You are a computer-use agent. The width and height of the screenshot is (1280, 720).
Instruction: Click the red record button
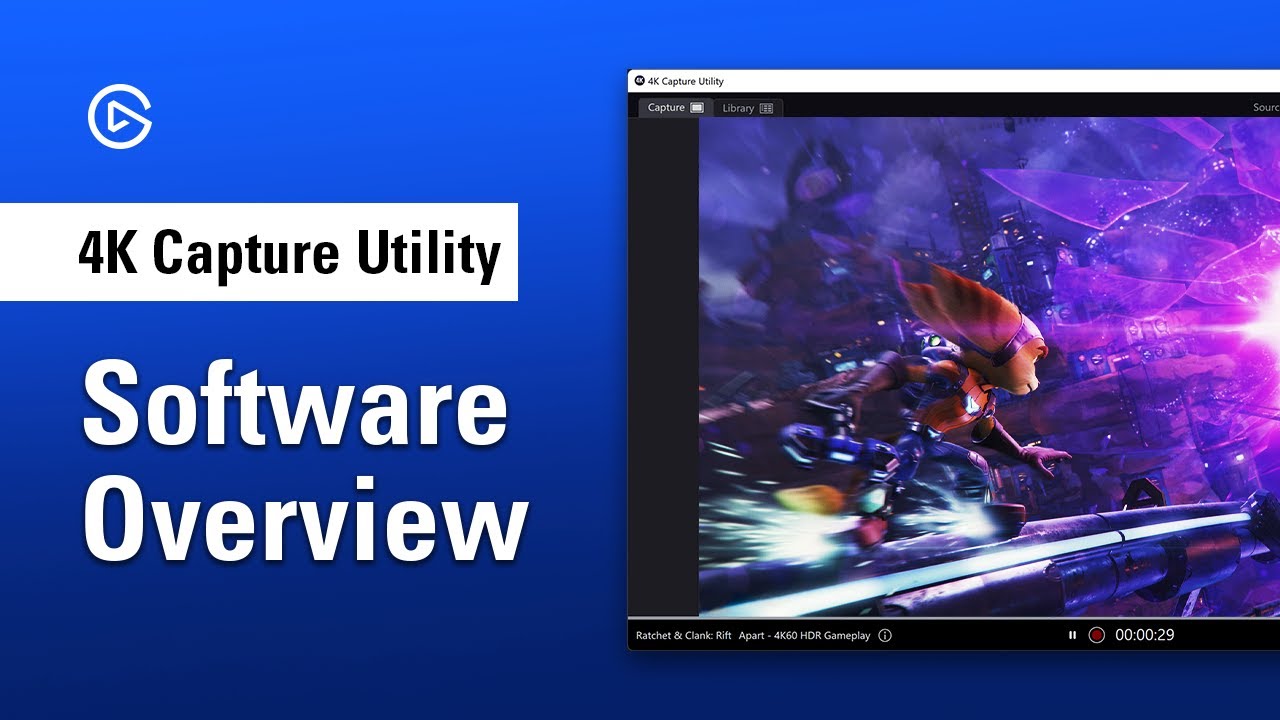(1096, 635)
